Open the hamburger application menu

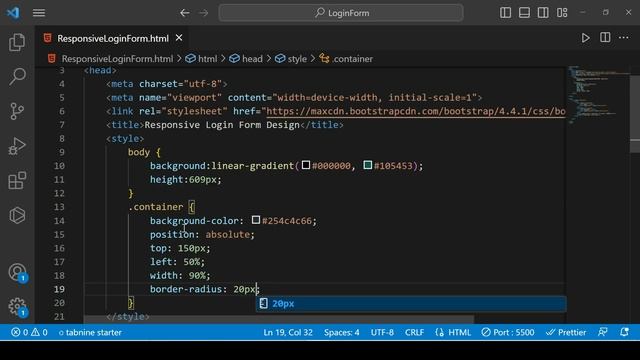coord(39,13)
